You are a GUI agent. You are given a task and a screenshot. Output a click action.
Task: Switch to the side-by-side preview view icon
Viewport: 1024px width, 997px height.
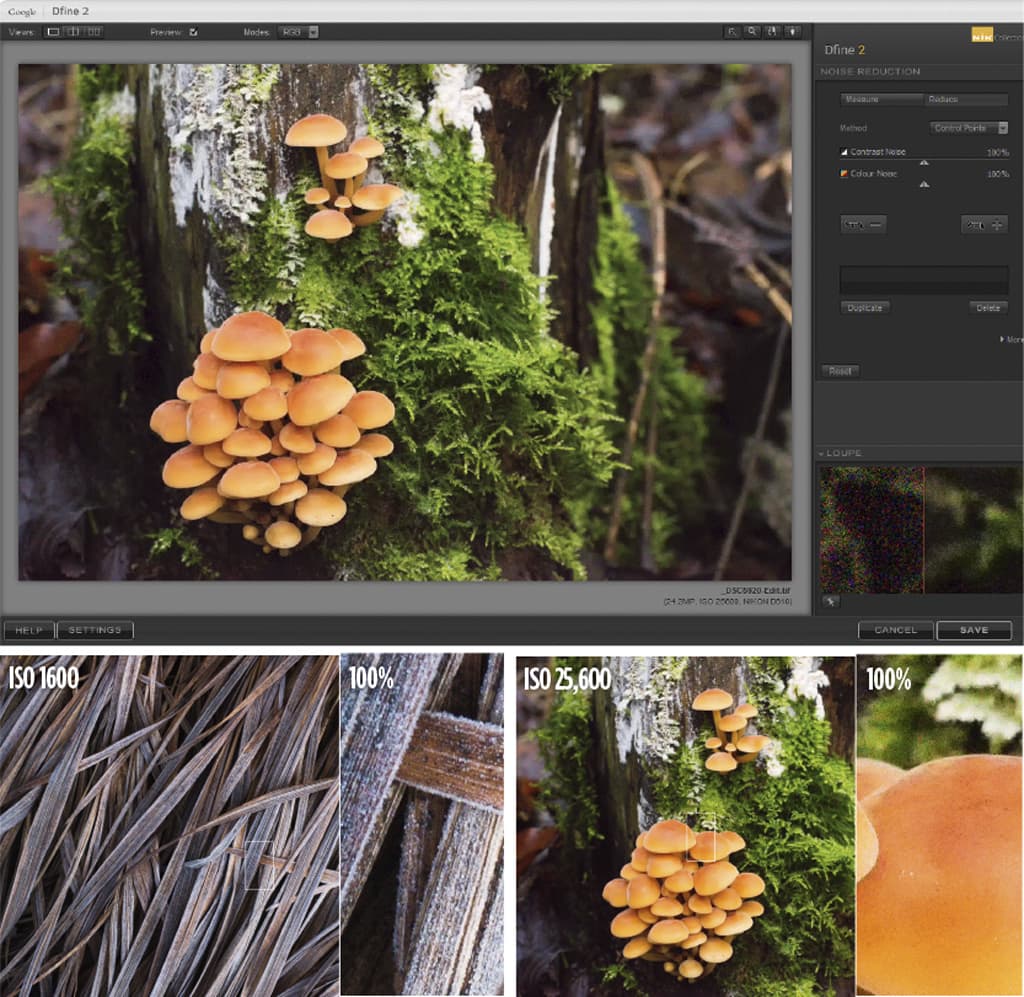pos(94,31)
